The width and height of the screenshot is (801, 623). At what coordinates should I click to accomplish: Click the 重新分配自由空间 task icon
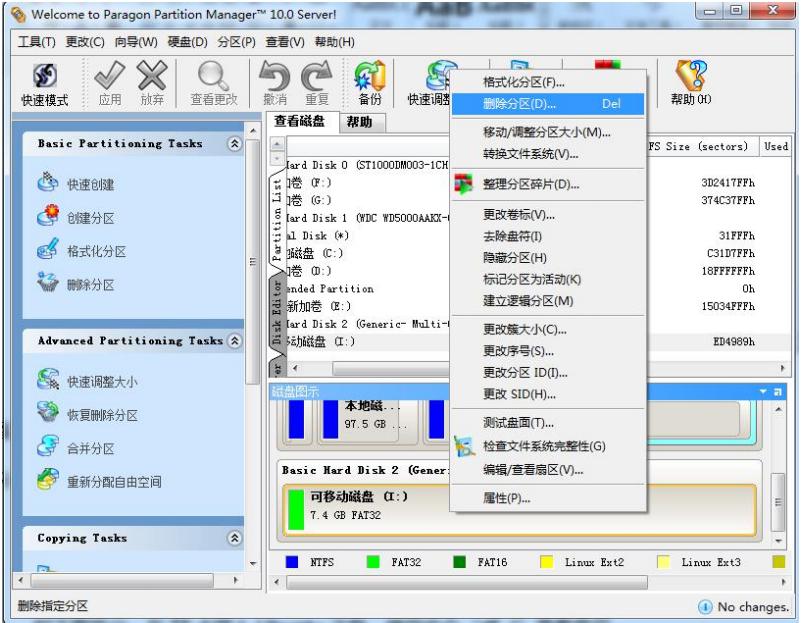[48, 480]
